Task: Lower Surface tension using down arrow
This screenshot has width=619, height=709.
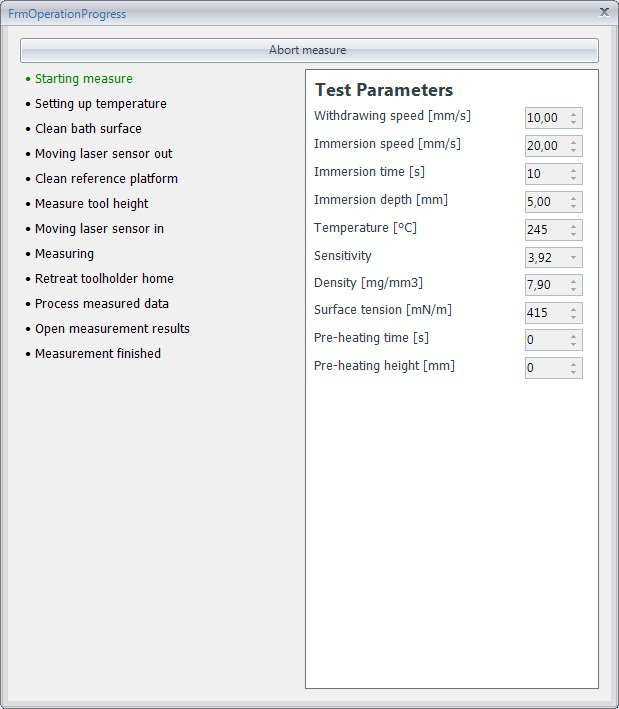Action: (573, 317)
